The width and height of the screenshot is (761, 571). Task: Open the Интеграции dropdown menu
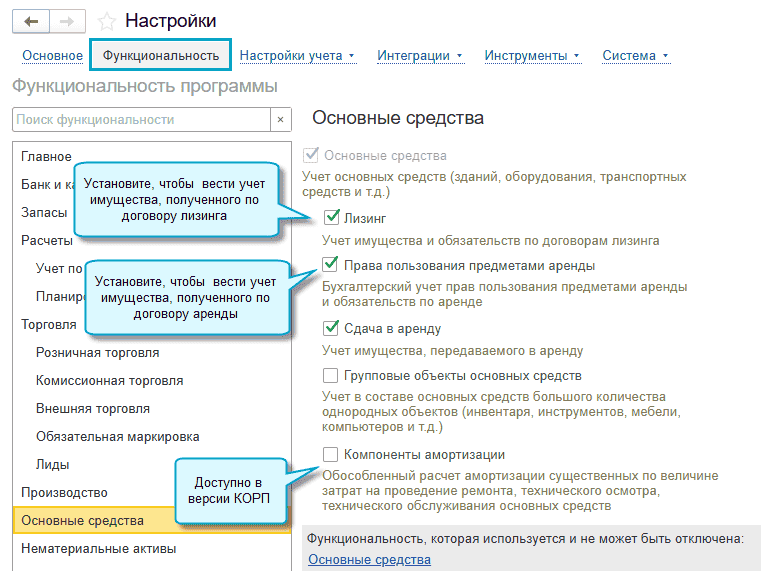click(420, 56)
